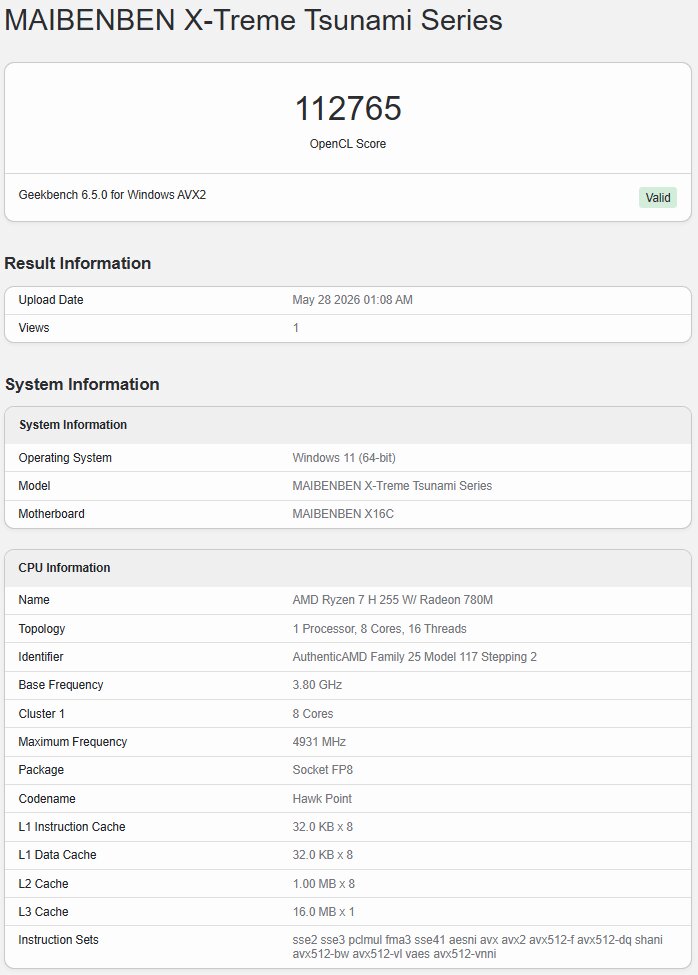698x975 pixels.
Task: Click the L2 Cache label
Action: pyautogui.click(x=44, y=884)
